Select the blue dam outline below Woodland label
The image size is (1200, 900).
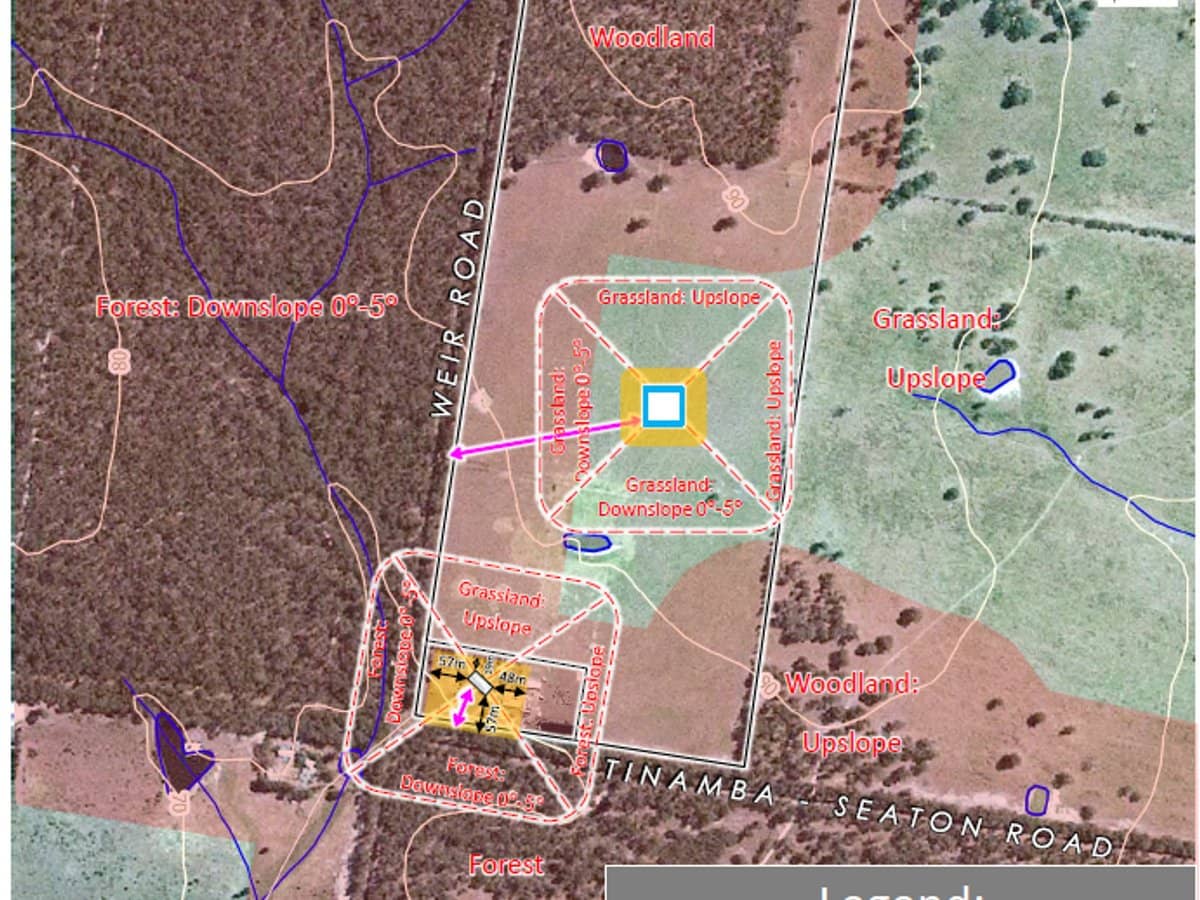(610, 155)
